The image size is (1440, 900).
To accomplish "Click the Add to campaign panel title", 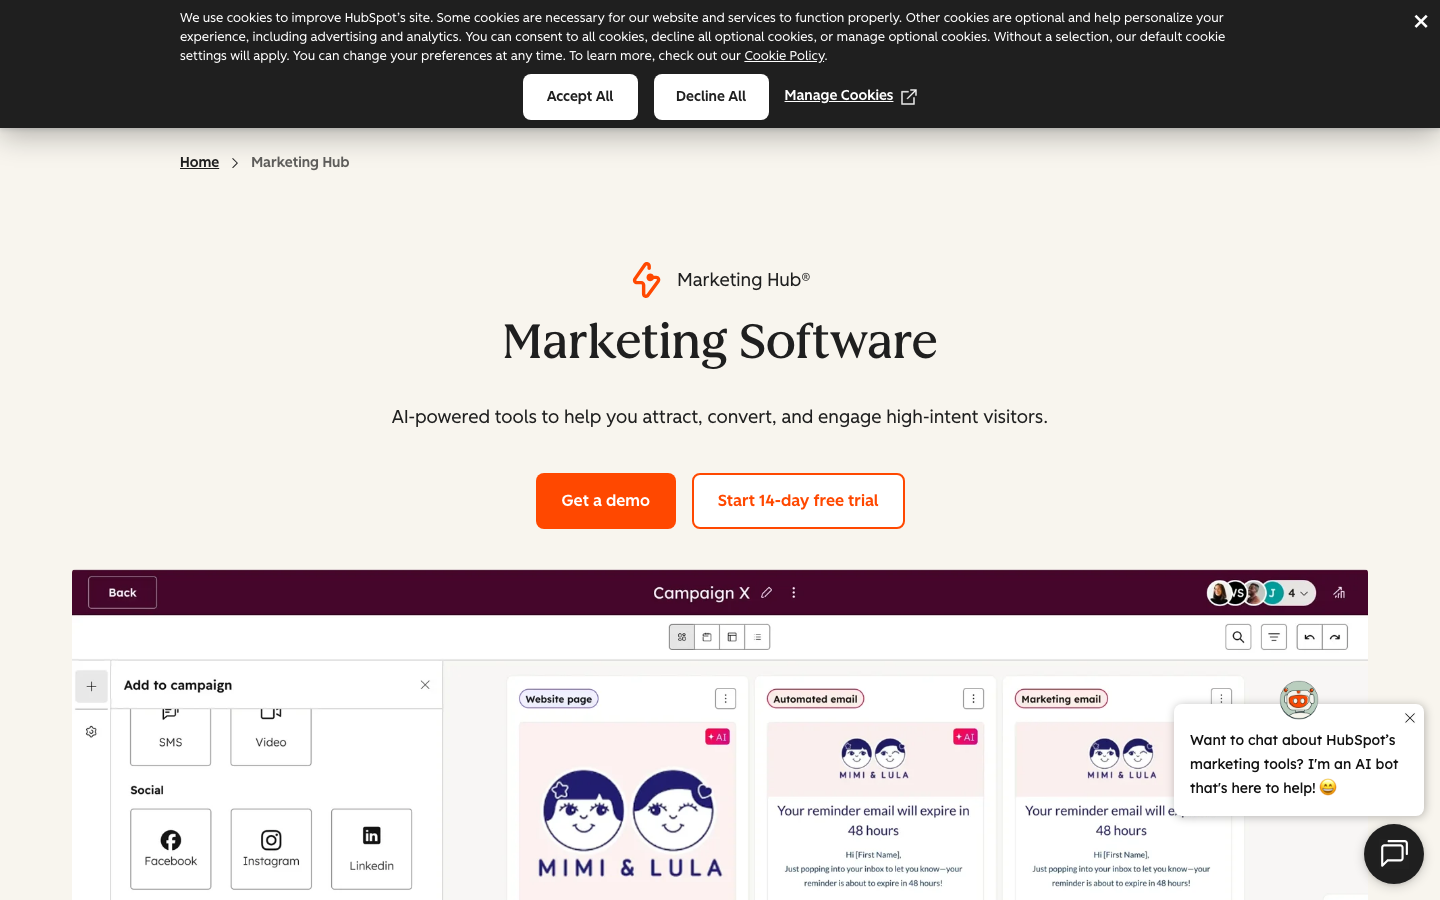I will 178,685.
